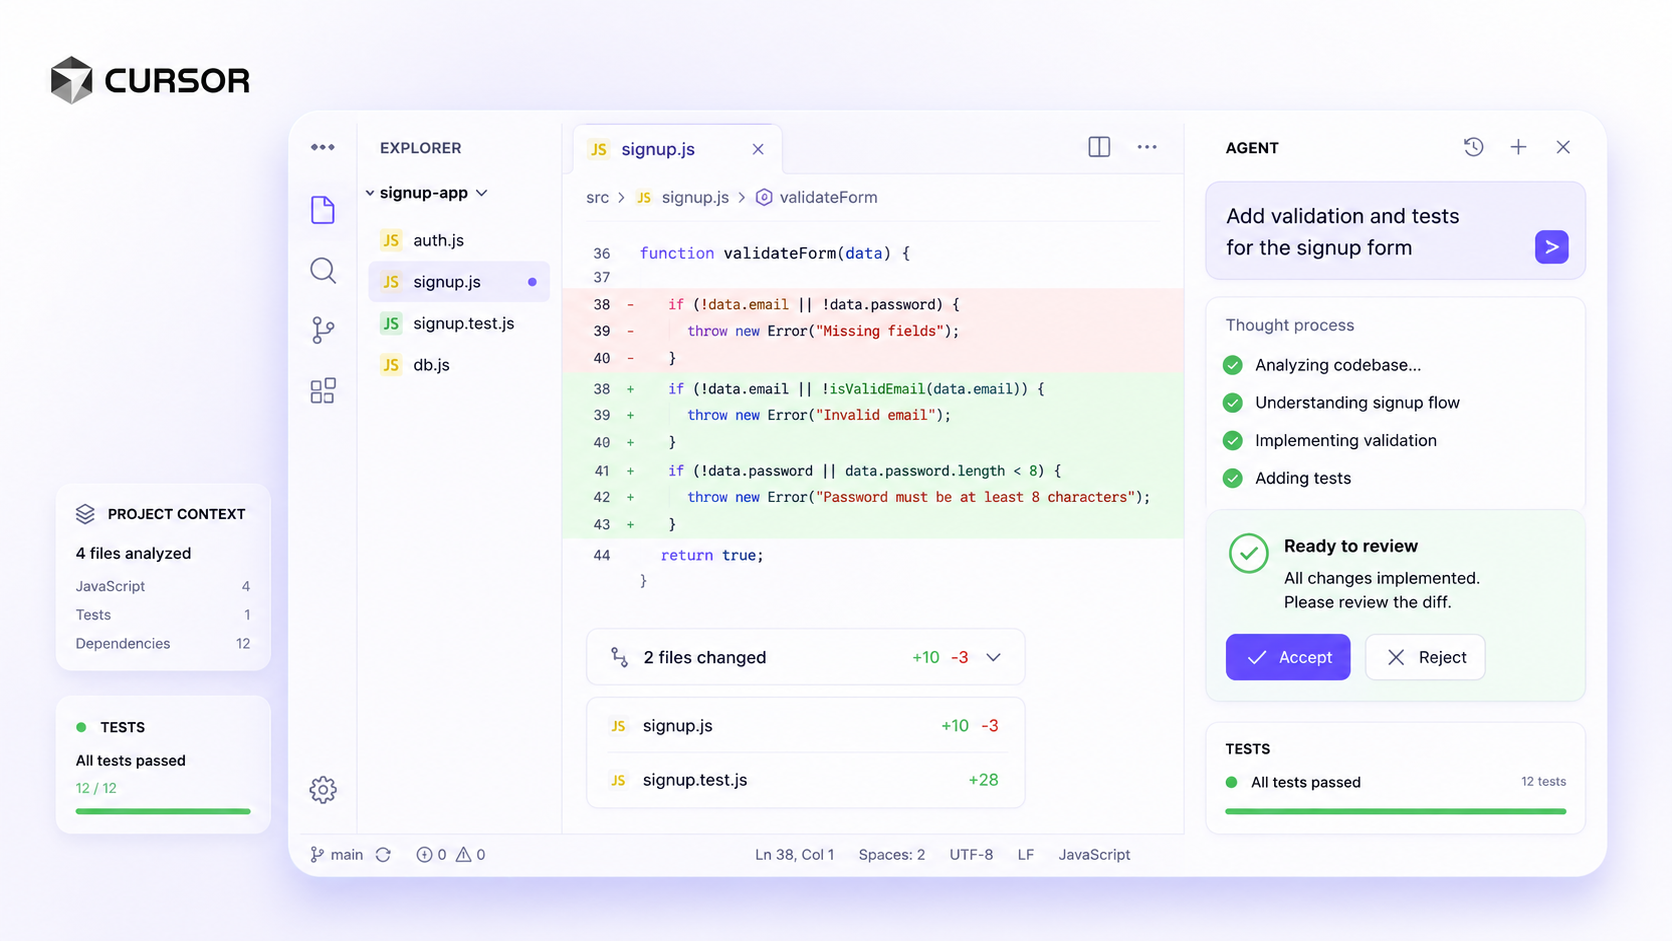This screenshot has width=1672, height=941.
Task: Reject the agent changes
Action: click(1425, 657)
